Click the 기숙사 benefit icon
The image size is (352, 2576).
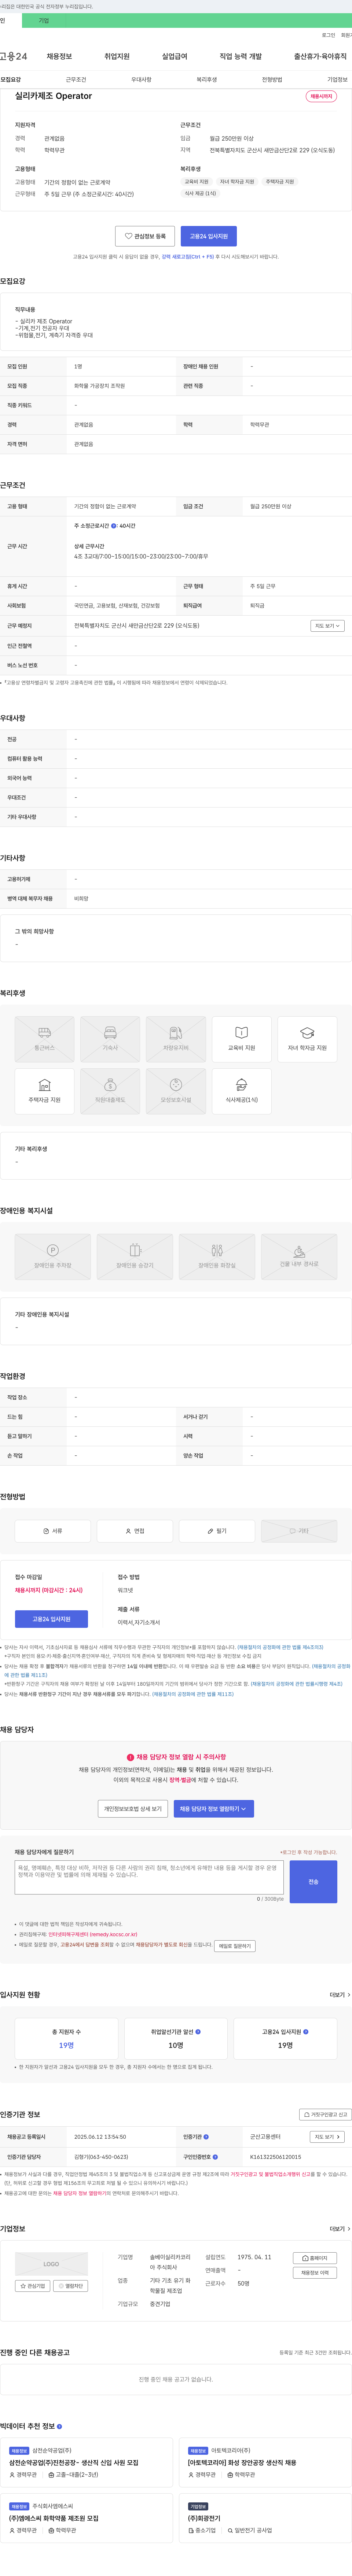[x=110, y=1039]
